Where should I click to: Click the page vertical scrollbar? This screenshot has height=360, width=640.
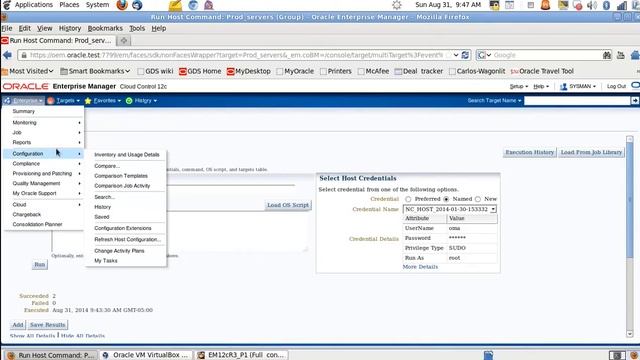pyautogui.click(x=630, y=237)
